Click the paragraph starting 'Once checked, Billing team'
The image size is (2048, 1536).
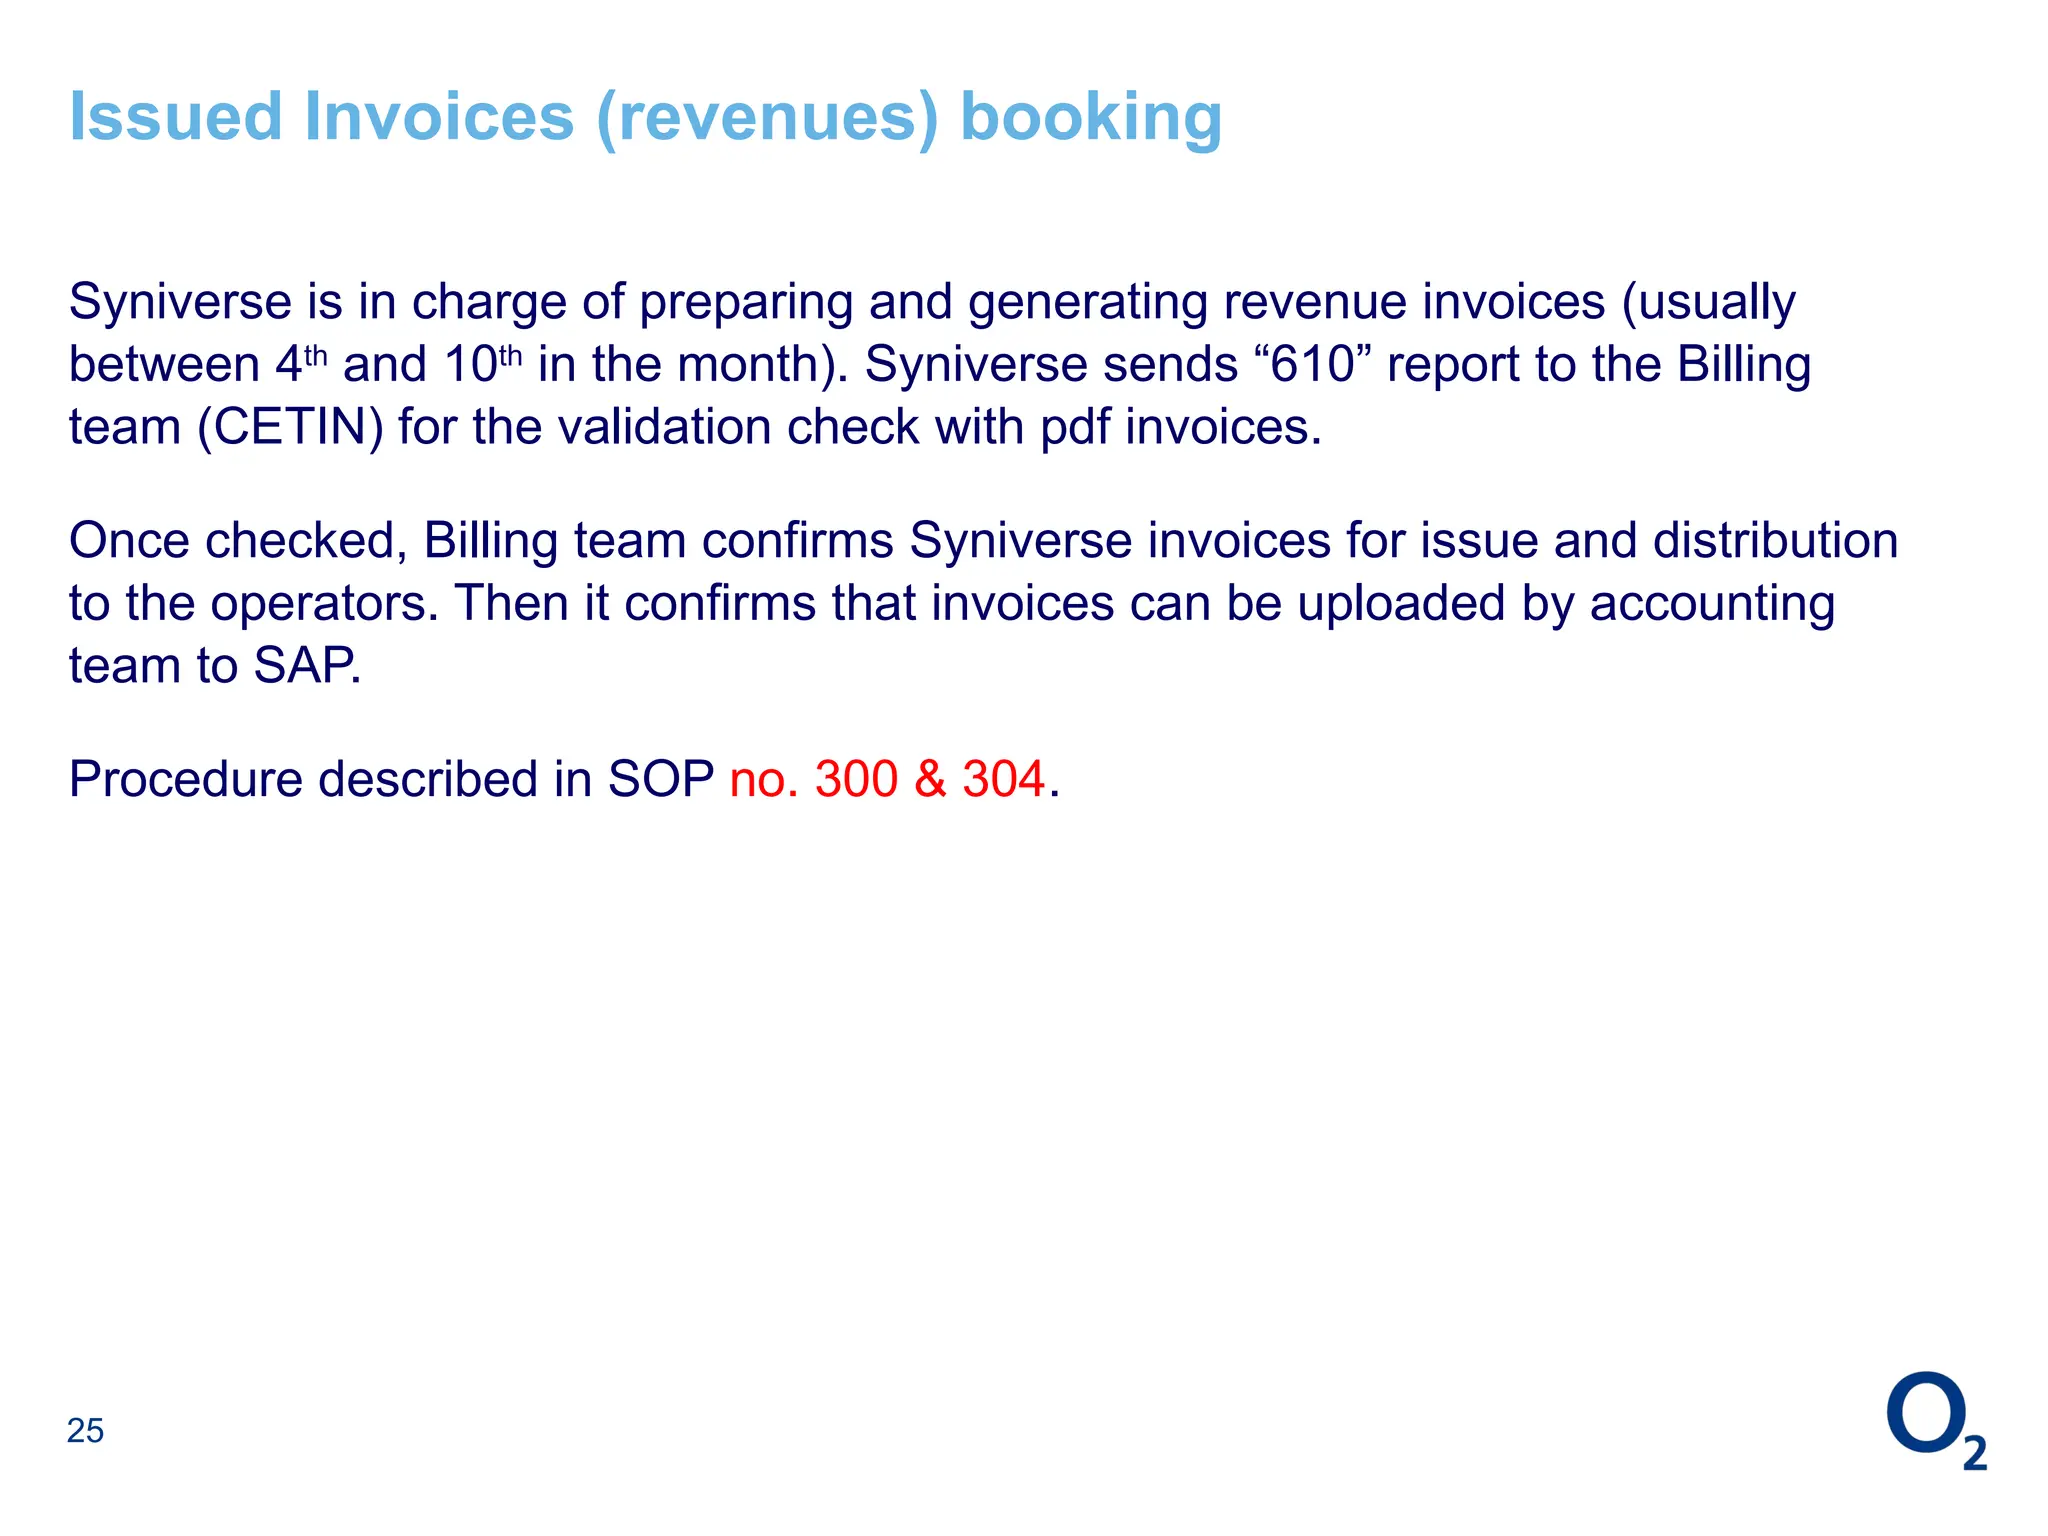tap(983, 603)
